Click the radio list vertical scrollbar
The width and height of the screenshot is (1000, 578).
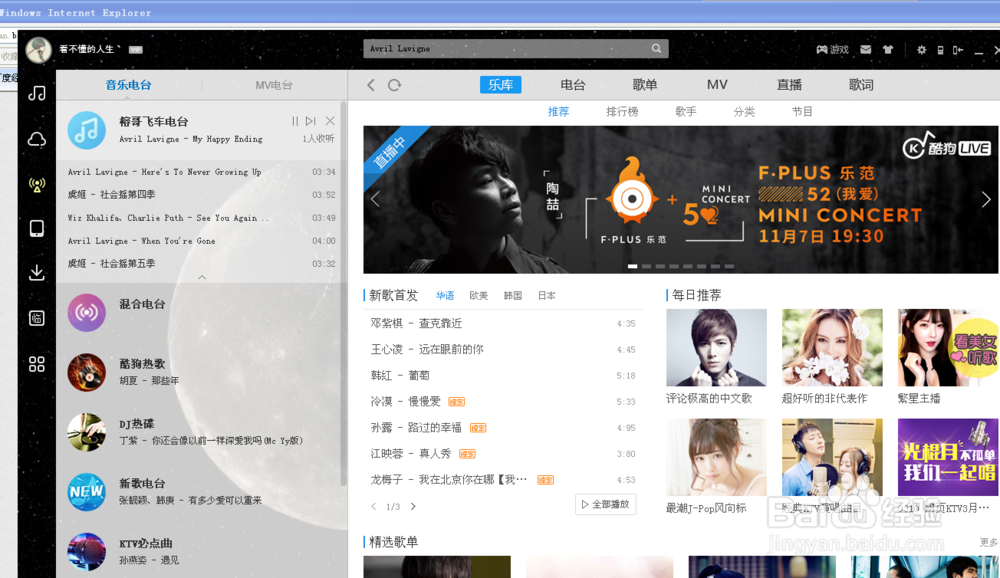(x=344, y=293)
